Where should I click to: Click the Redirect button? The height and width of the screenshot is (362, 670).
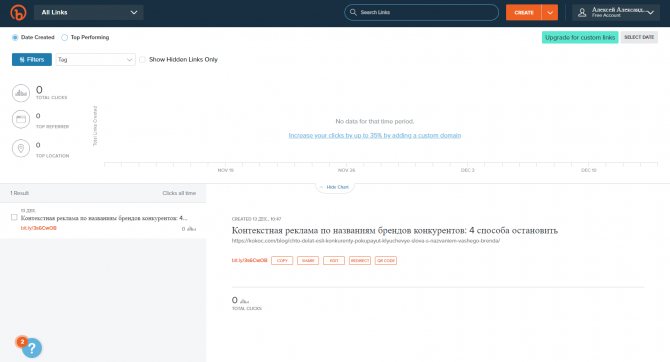point(360,260)
